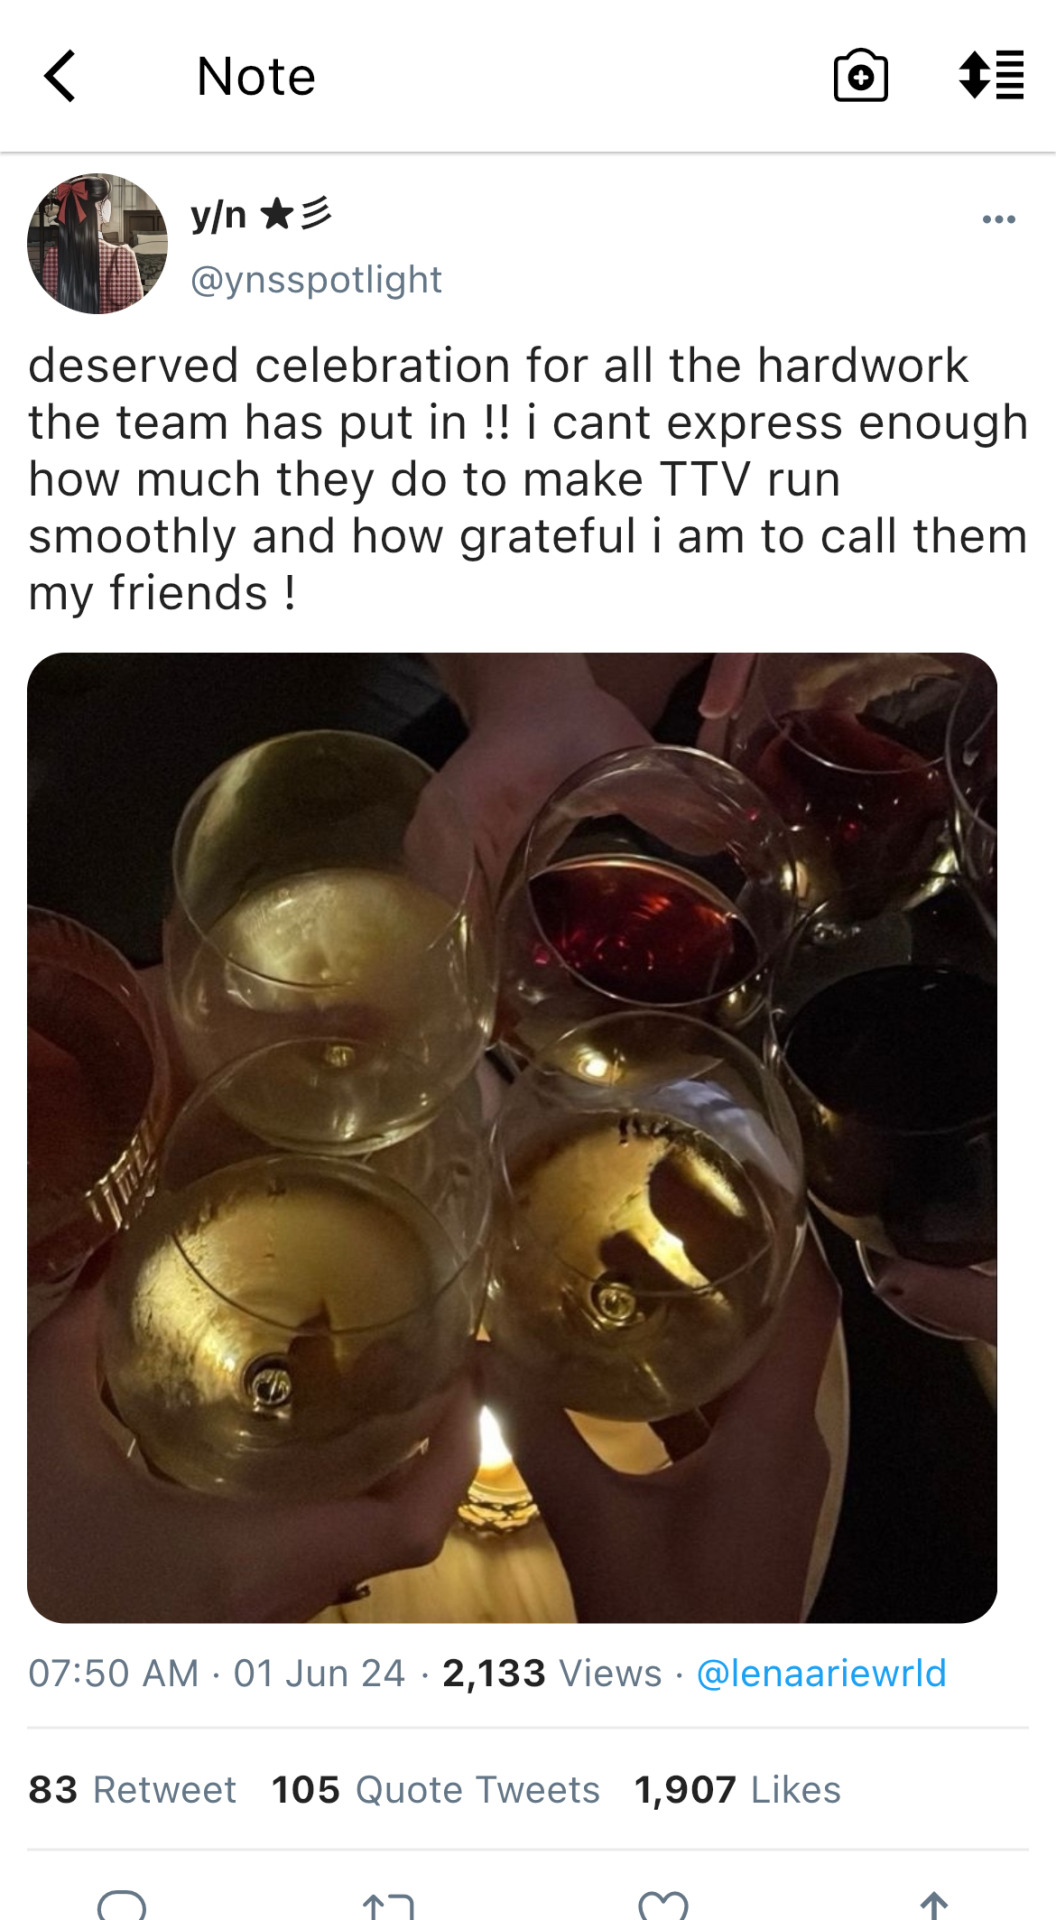Viewport: 1056px width, 1920px height.
Task: Tap the retweet arrows icon
Action: tap(388, 1905)
